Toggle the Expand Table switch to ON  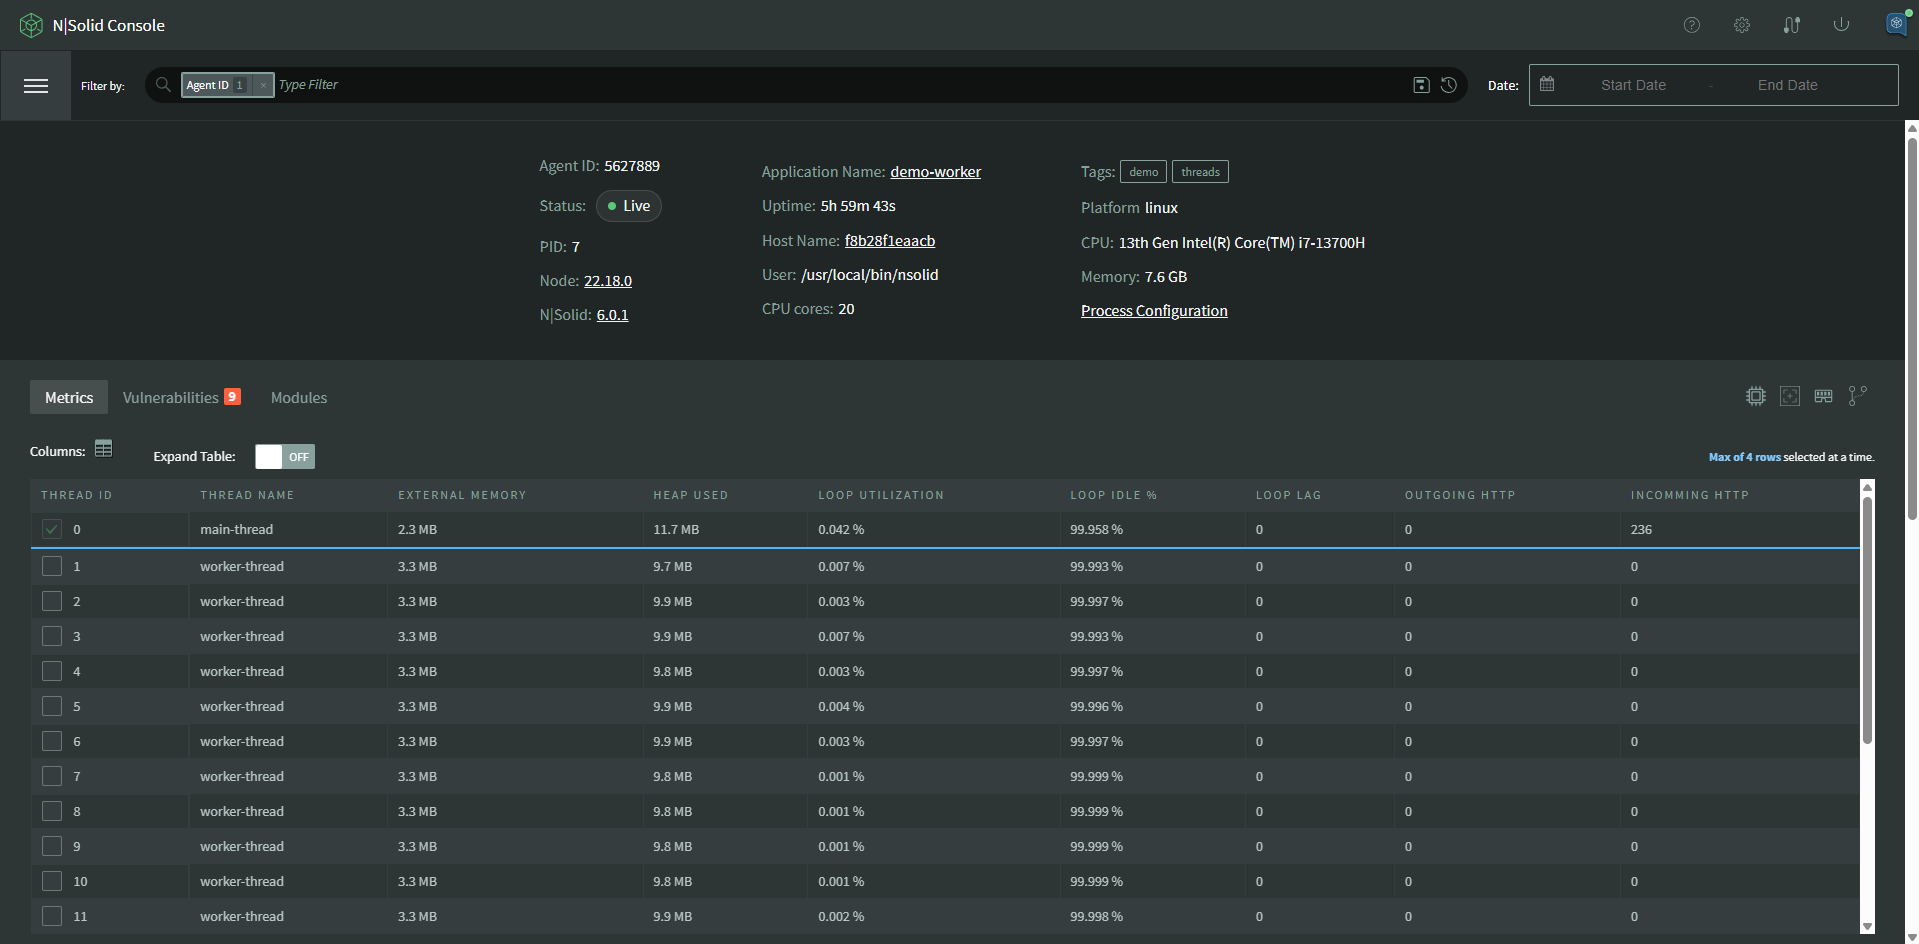285,456
